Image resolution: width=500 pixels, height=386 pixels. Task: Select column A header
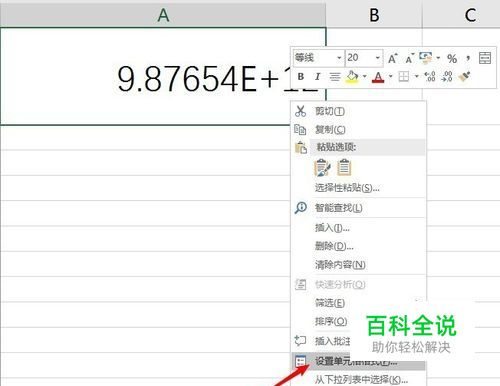point(163,15)
